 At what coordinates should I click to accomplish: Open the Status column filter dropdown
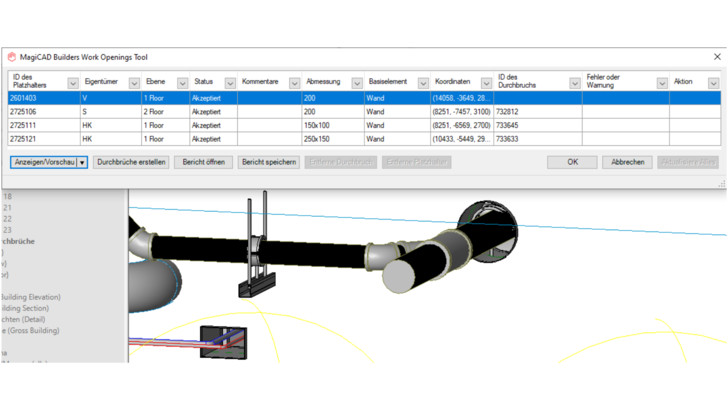[x=230, y=84]
